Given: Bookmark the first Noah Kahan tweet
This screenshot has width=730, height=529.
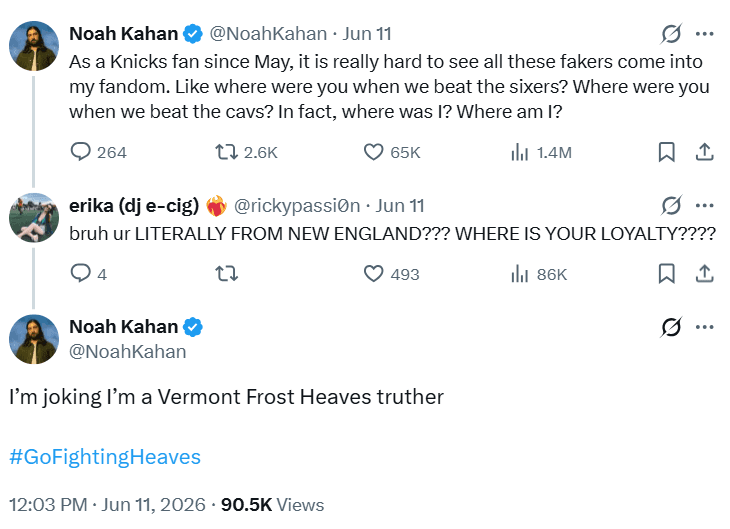Looking at the screenshot, I should point(666,152).
